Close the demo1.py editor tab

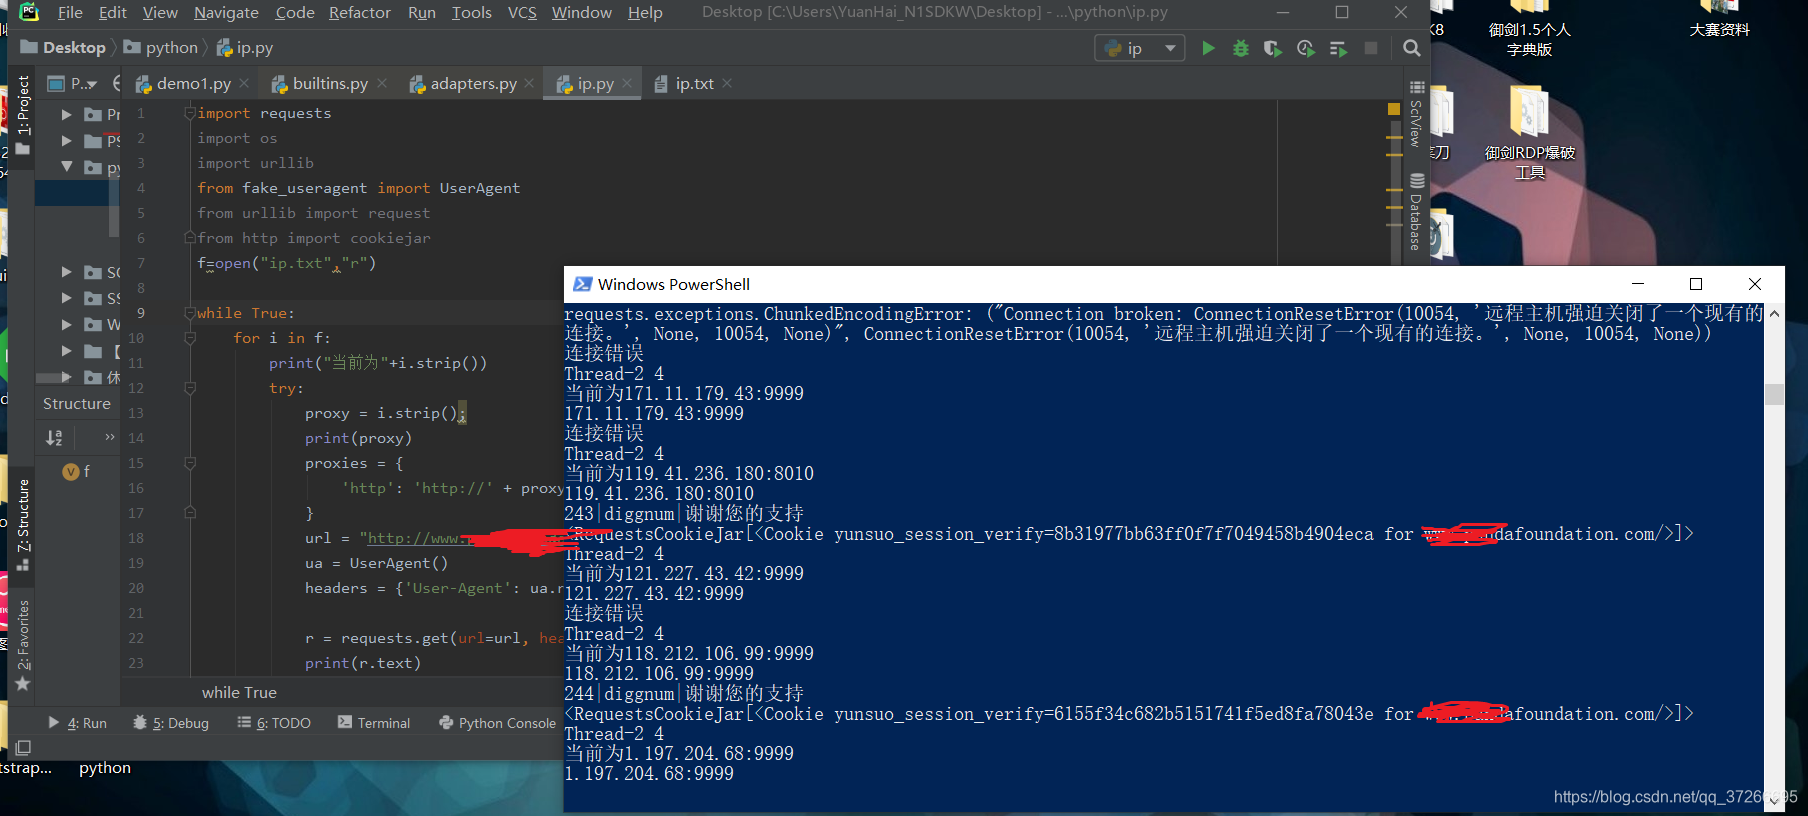click(245, 84)
